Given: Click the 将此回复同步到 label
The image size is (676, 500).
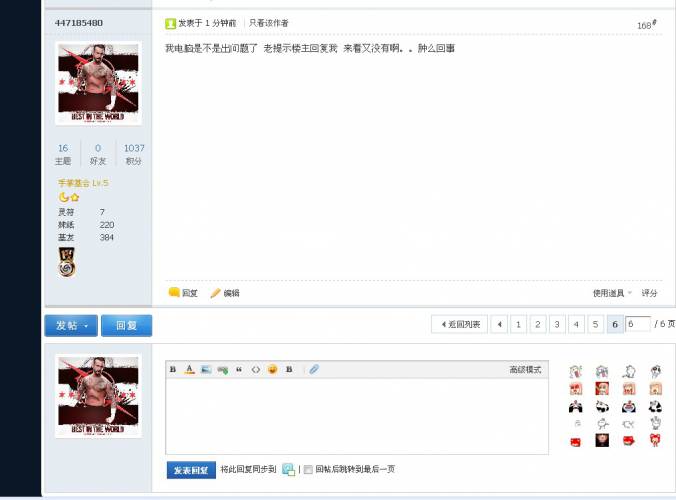Looking at the screenshot, I should pyautogui.click(x=248, y=469).
